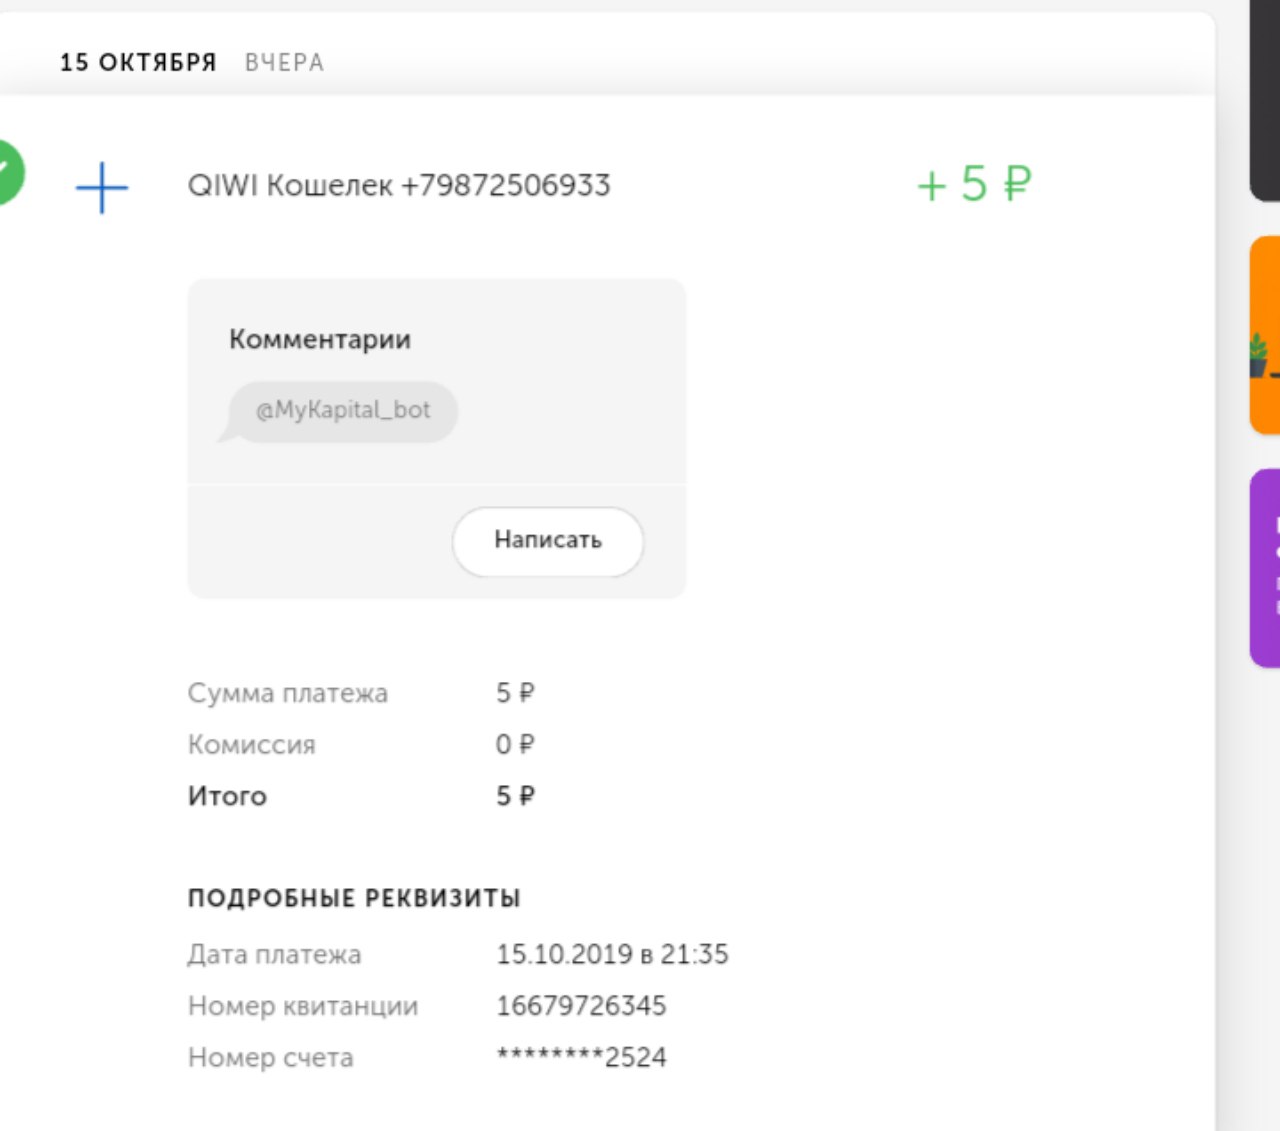Click the ПОДРОБНЫЕ РЕКВИЗИТЫ heading
Image resolution: width=1280 pixels, height=1131 pixels.
click(x=354, y=898)
